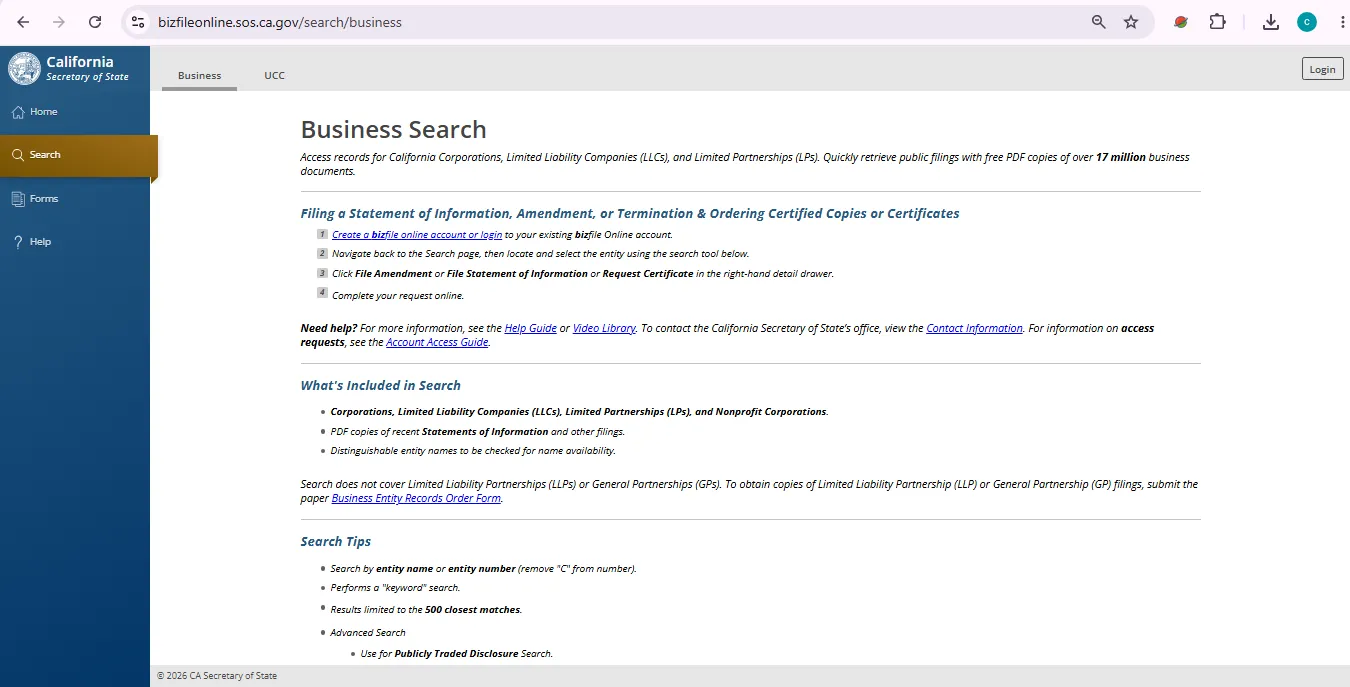Click the California state seal logo
The height and width of the screenshot is (687, 1350).
pyautogui.click(x=25, y=68)
